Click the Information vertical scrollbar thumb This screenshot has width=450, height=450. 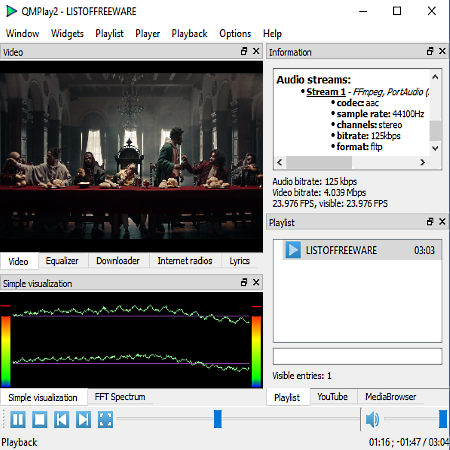435,131
